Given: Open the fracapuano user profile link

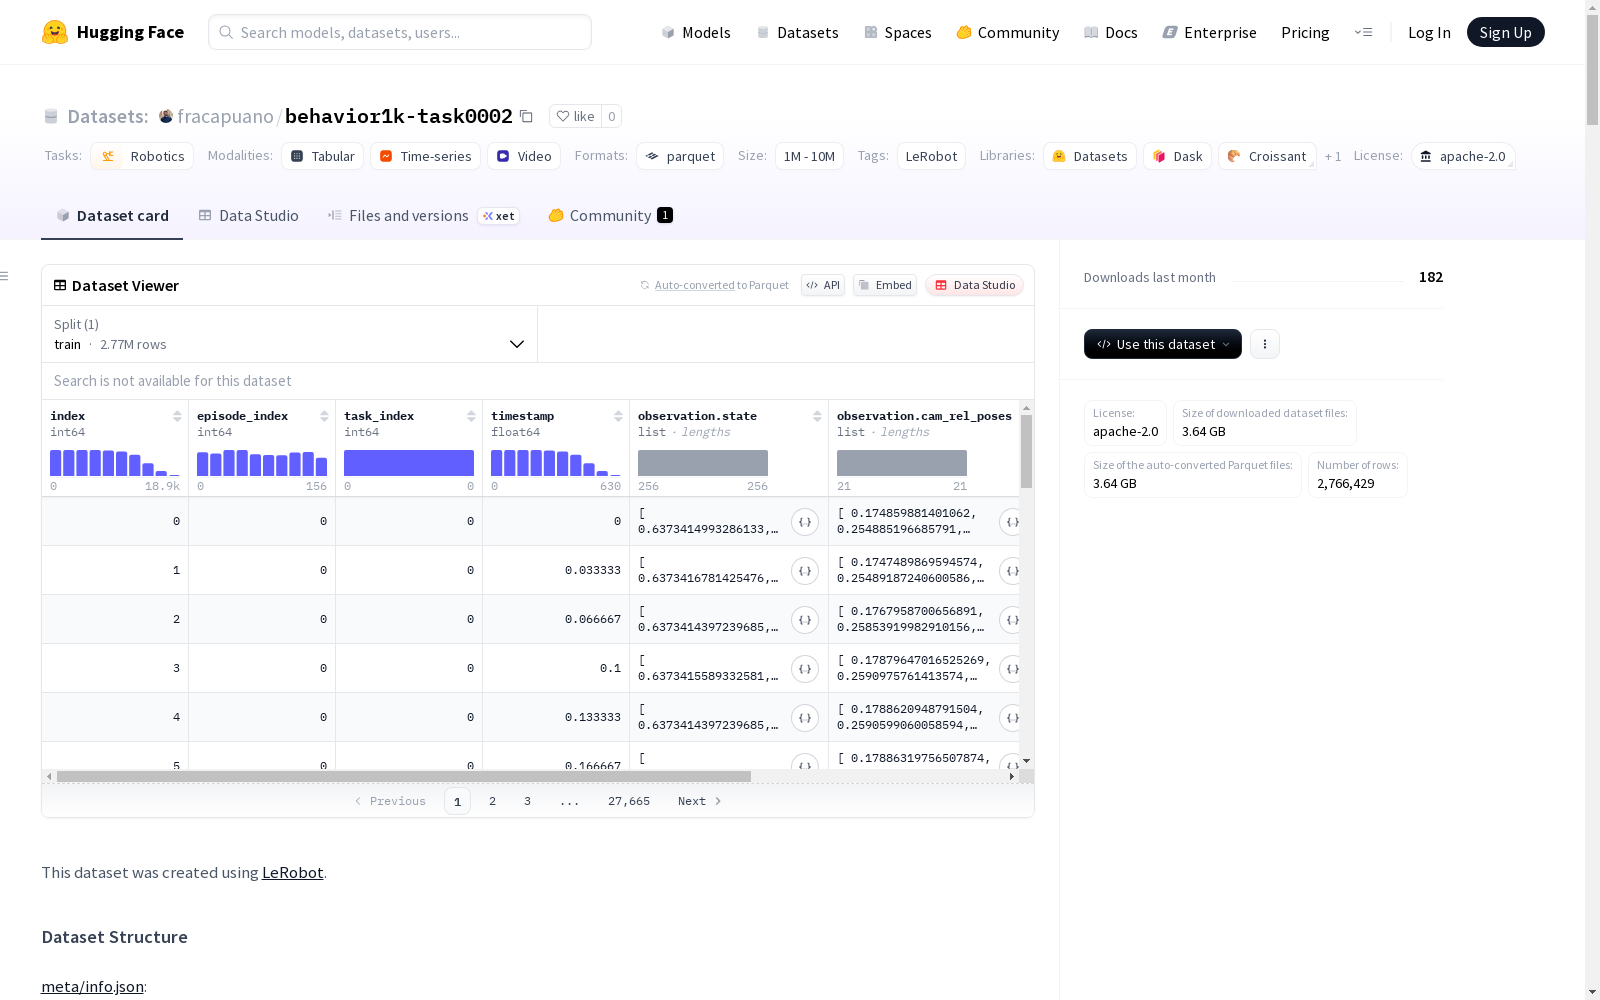Looking at the screenshot, I should 225,116.
